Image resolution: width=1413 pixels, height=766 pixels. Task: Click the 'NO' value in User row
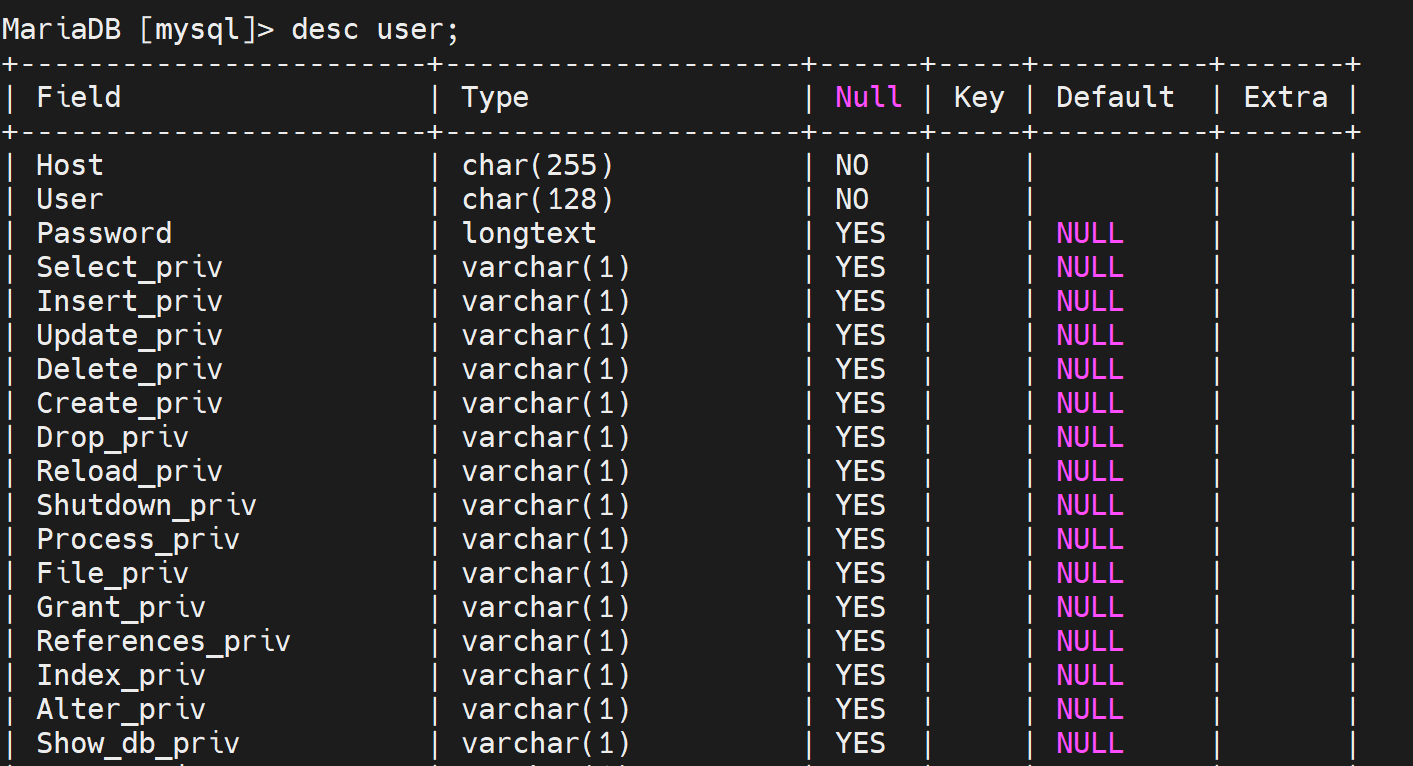pyautogui.click(x=852, y=199)
